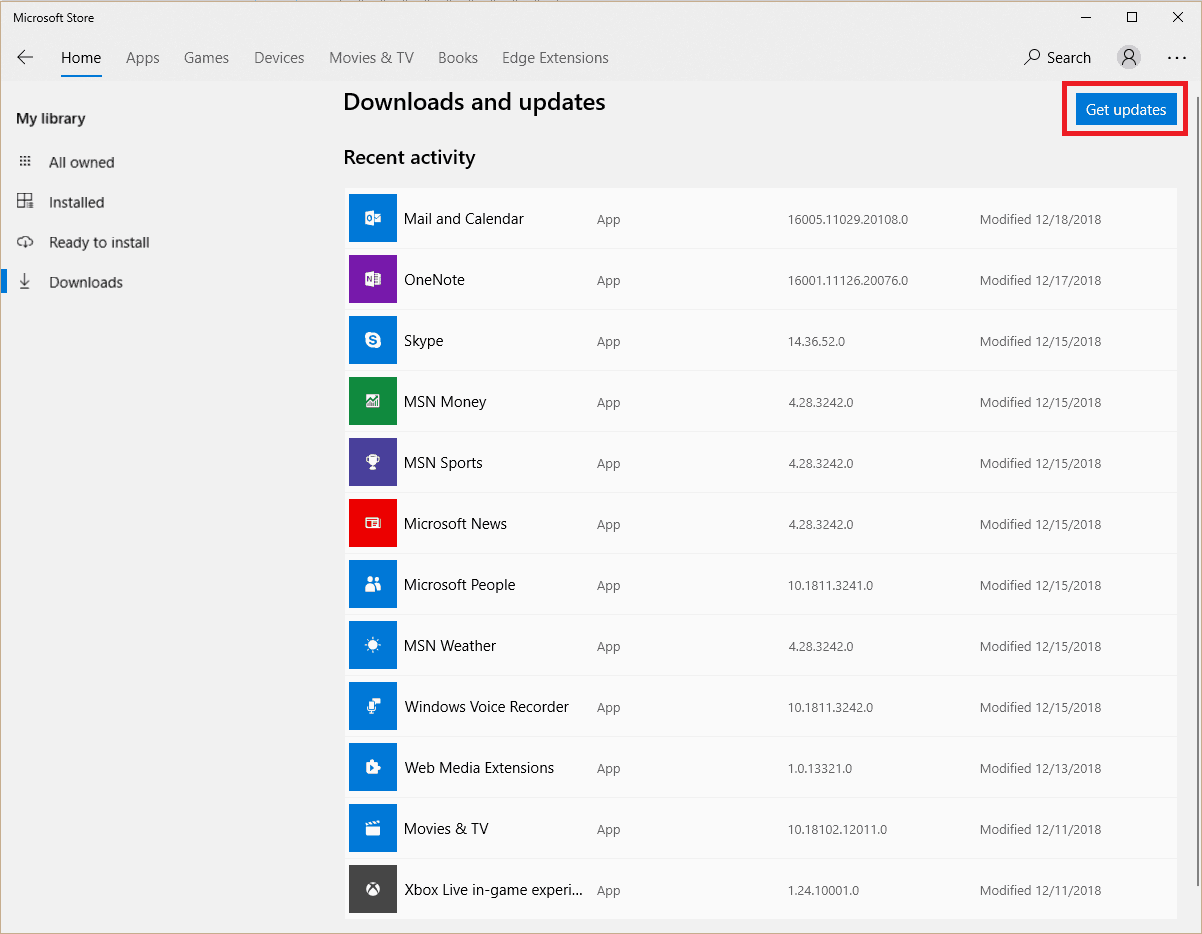The image size is (1202, 934).
Task: Click the MSN Sports trophy icon
Action: 373,462
